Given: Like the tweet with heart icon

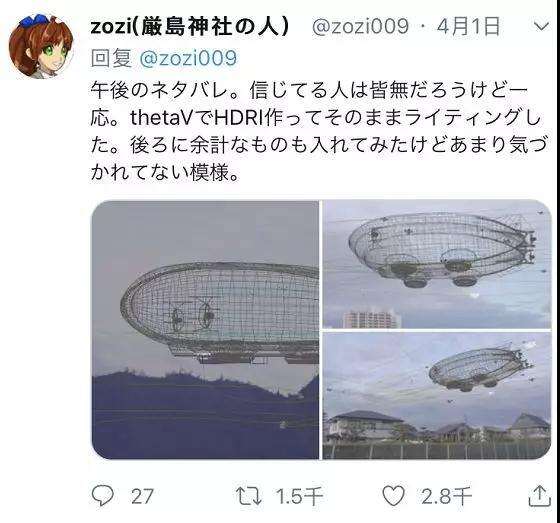Looking at the screenshot, I should (x=393, y=496).
